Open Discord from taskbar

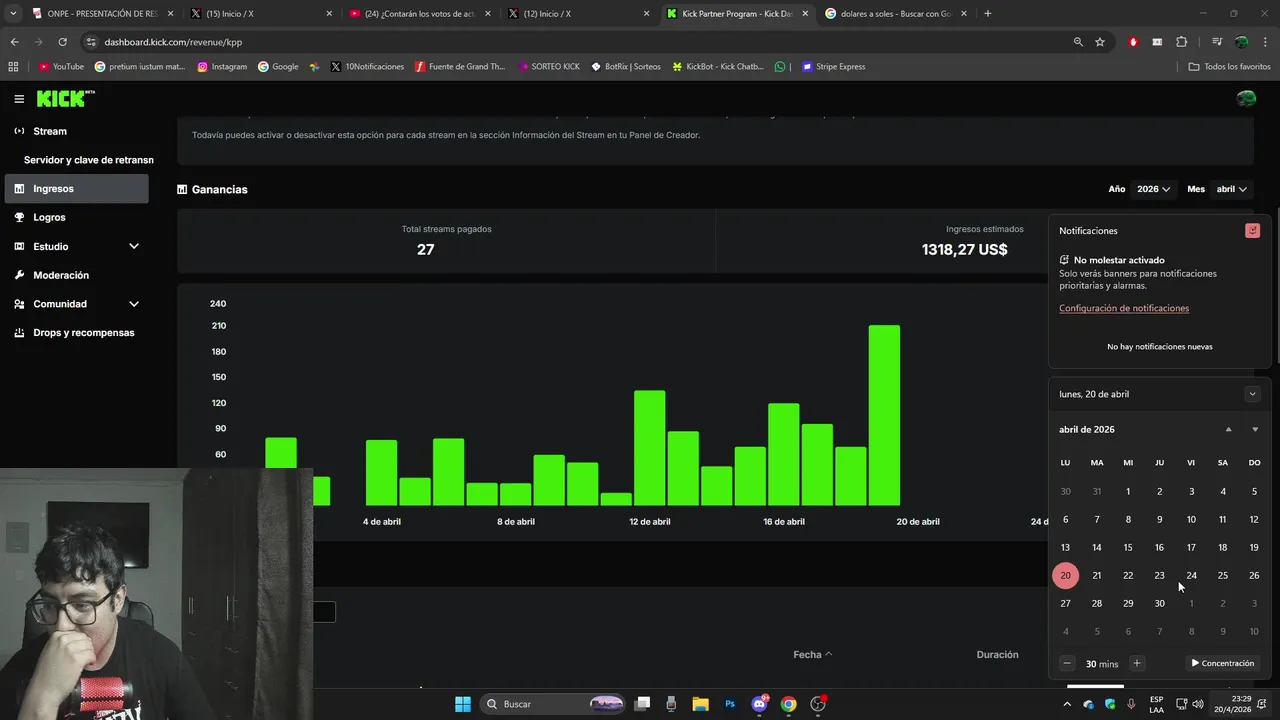click(759, 704)
